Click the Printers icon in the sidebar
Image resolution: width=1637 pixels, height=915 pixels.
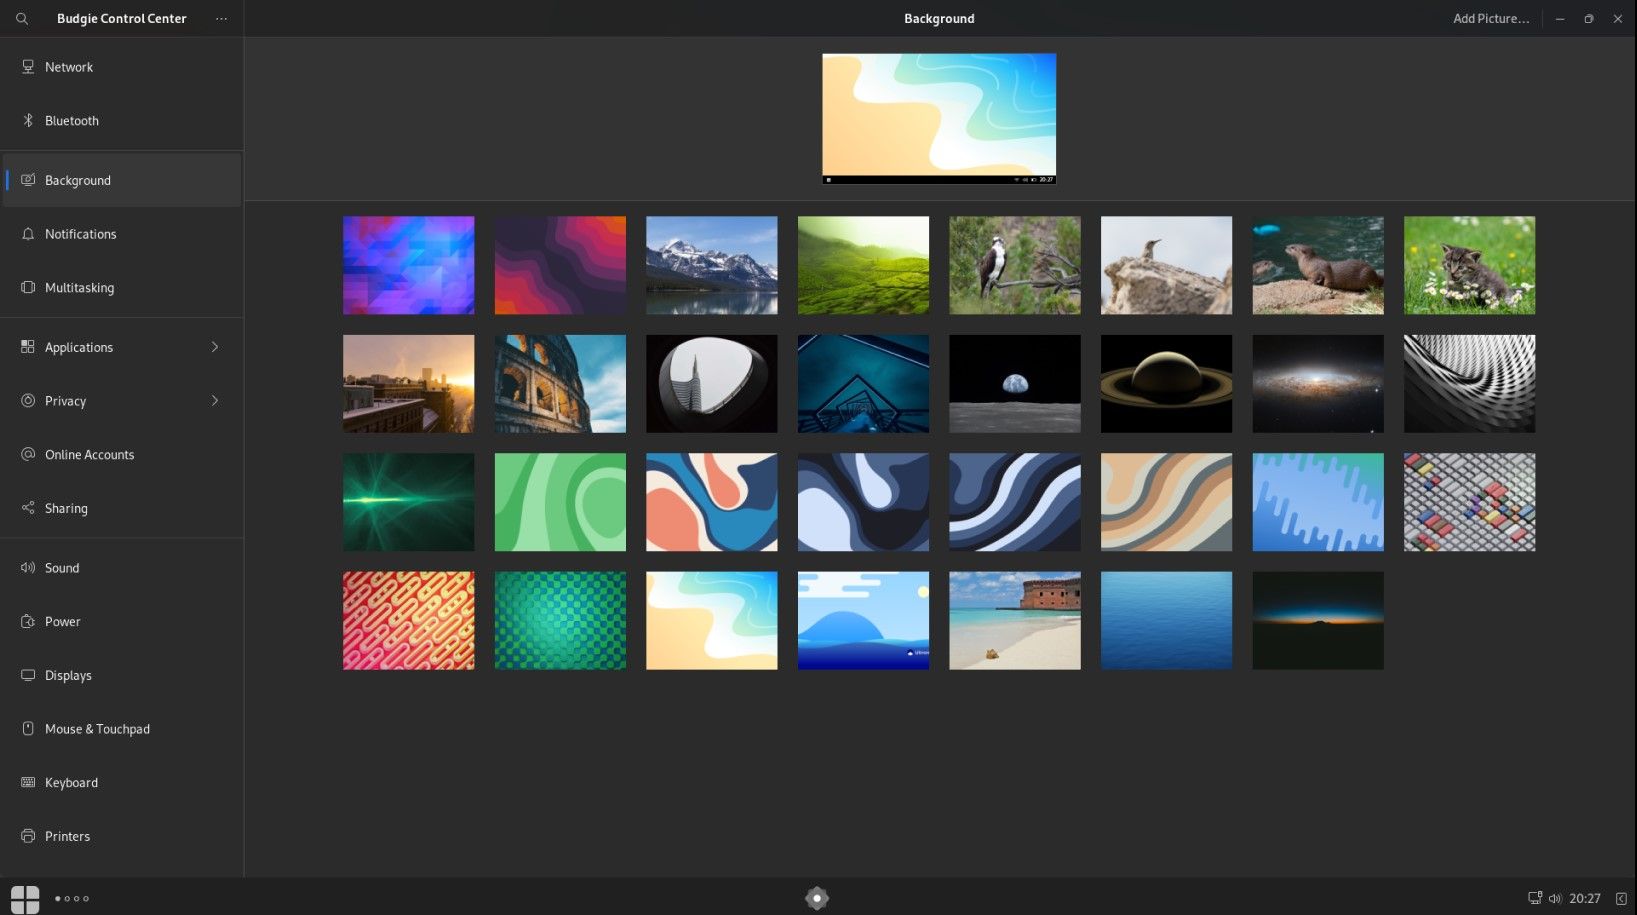pyautogui.click(x=28, y=836)
